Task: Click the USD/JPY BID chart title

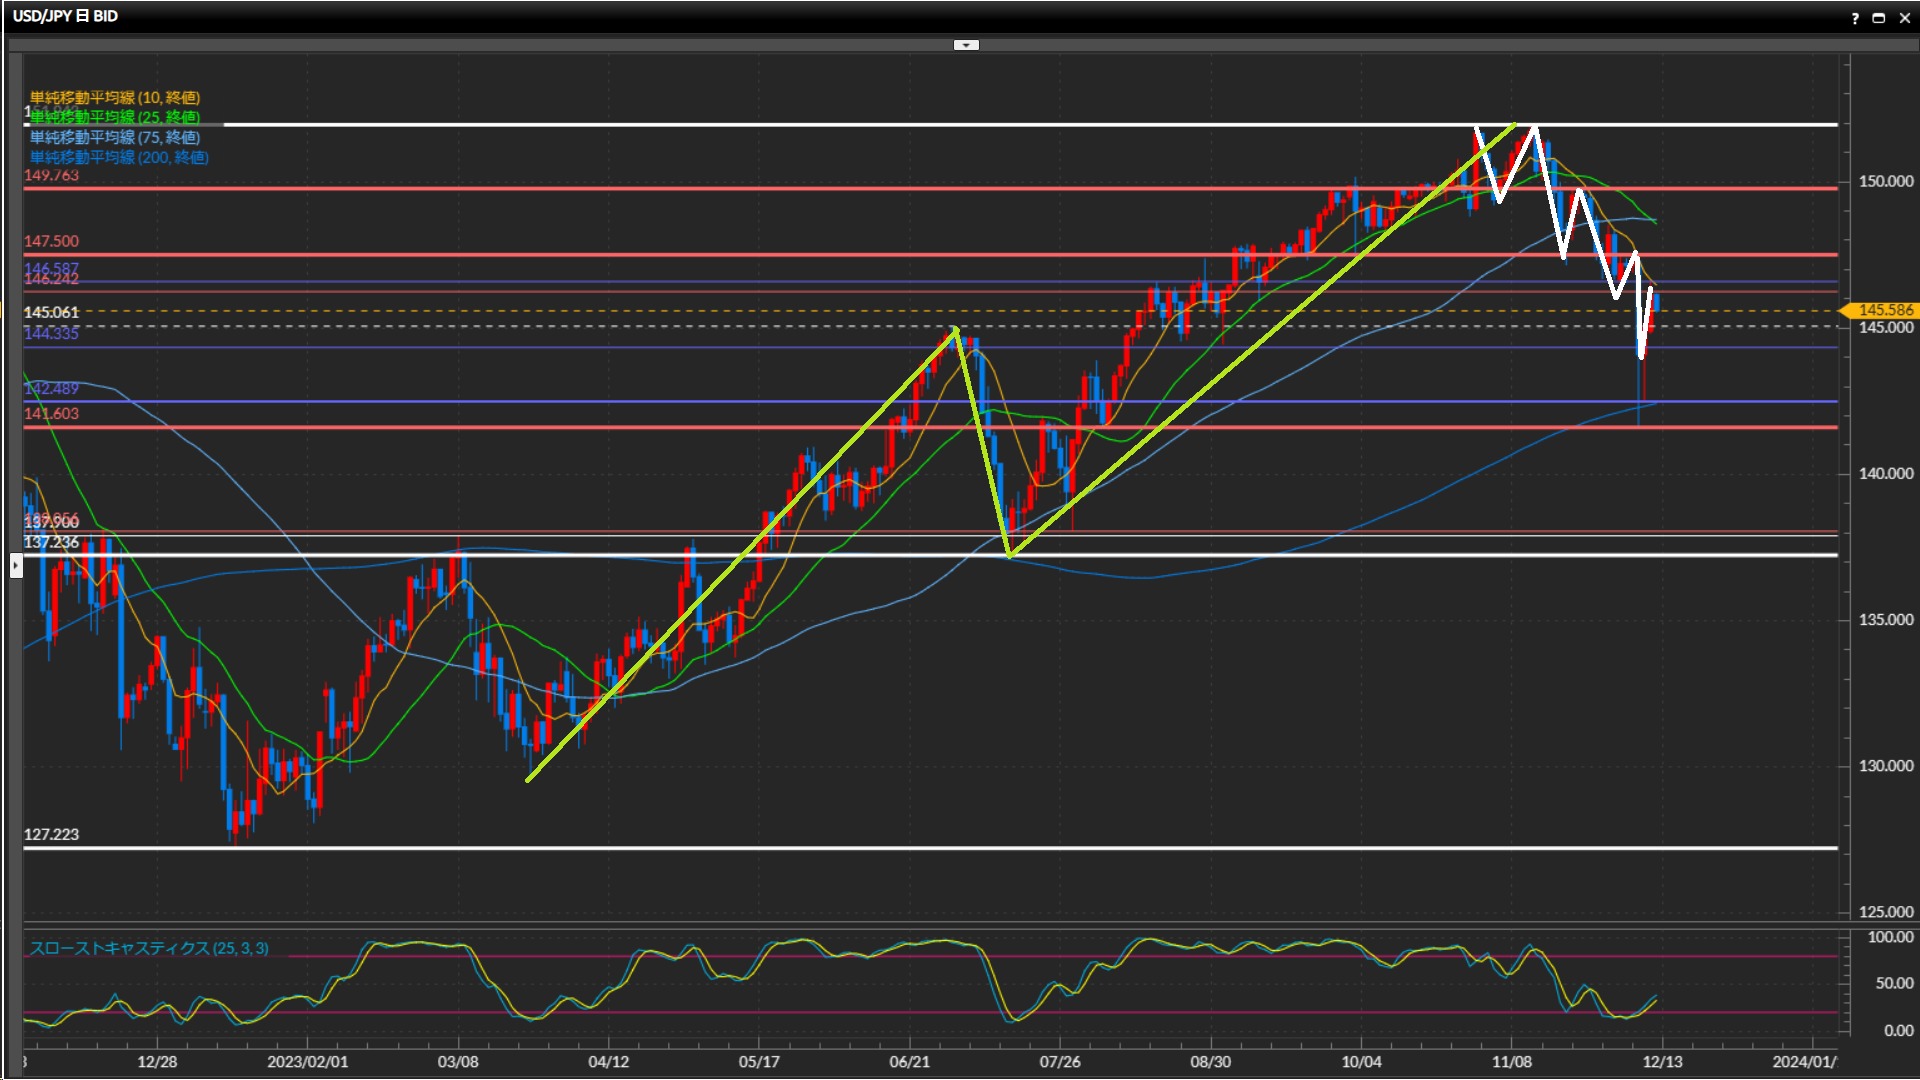Action: tap(65, 16)
